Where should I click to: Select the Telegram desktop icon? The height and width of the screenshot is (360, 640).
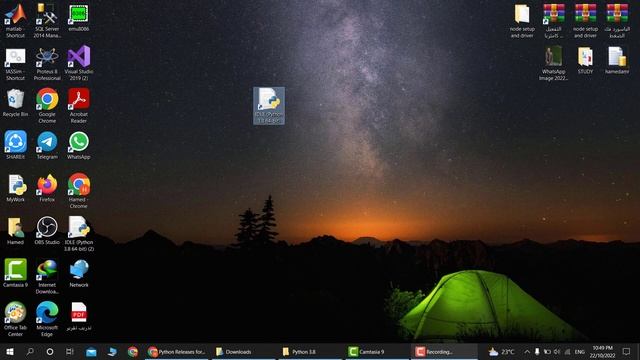47,145
